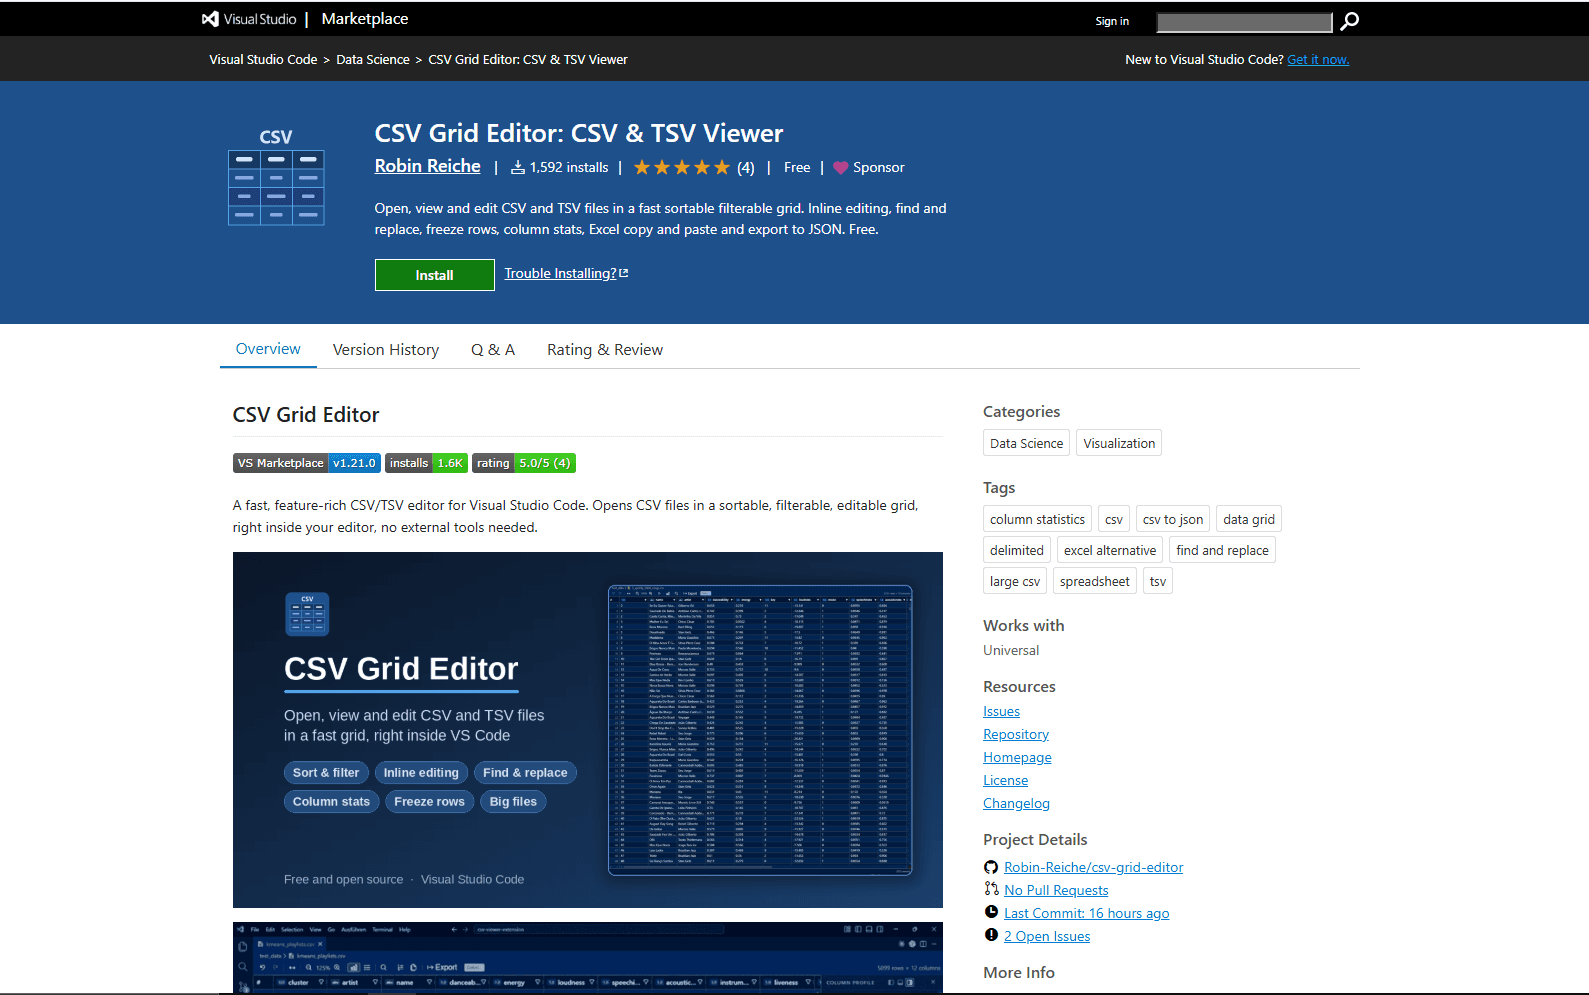Click the installs 1.6K badge
1589x995 pixels.
click(x=426, y=463)
